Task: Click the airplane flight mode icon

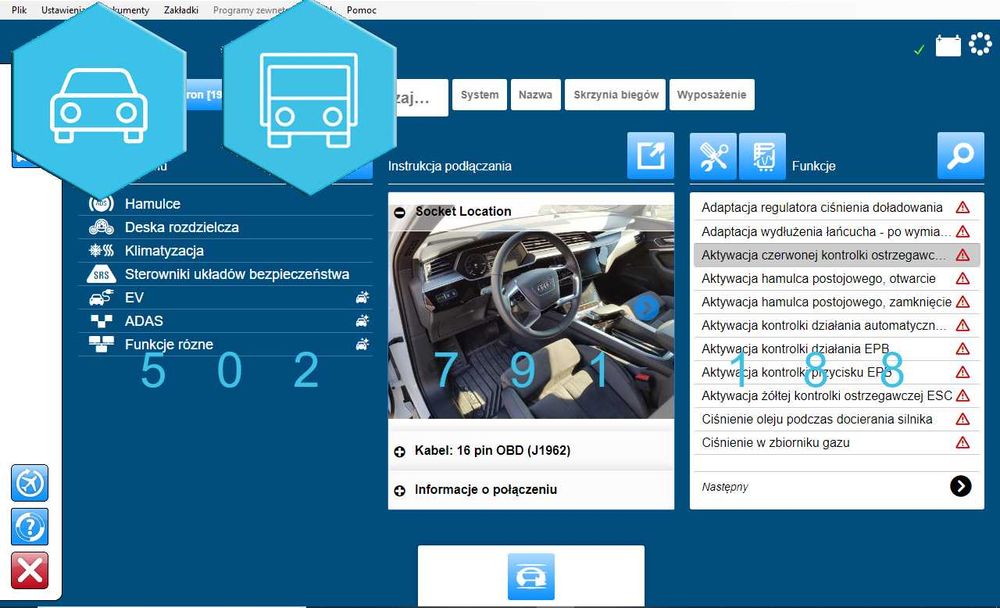Action: (29, 483)
